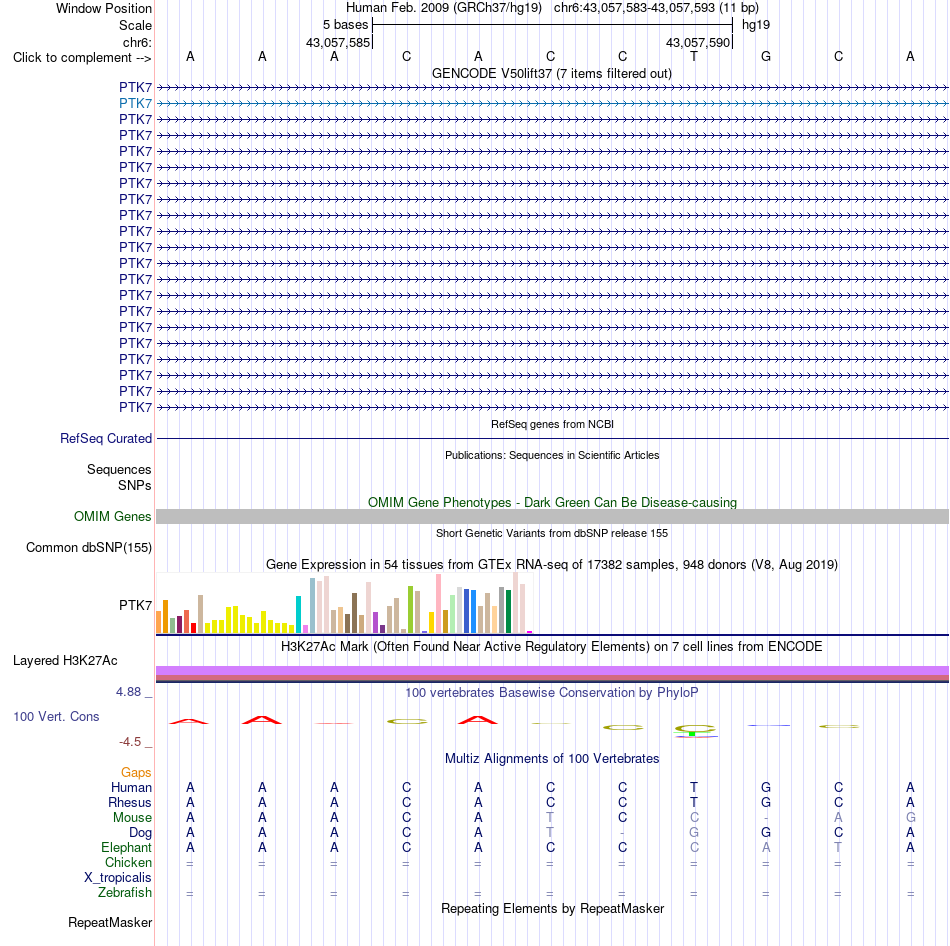Image resolution: width=950 pixels, height=946 pixels.
Task: Open 'Multiz Alignments of 100 Vertebrates' title
Action: pyautogui.click(x=552, y=759)
